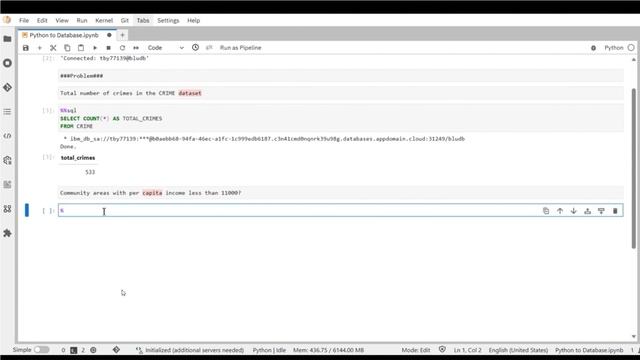The height and width of the screenshot is (360, 640).
Task: Click the 533 value in output table
Action: (90, 172)
